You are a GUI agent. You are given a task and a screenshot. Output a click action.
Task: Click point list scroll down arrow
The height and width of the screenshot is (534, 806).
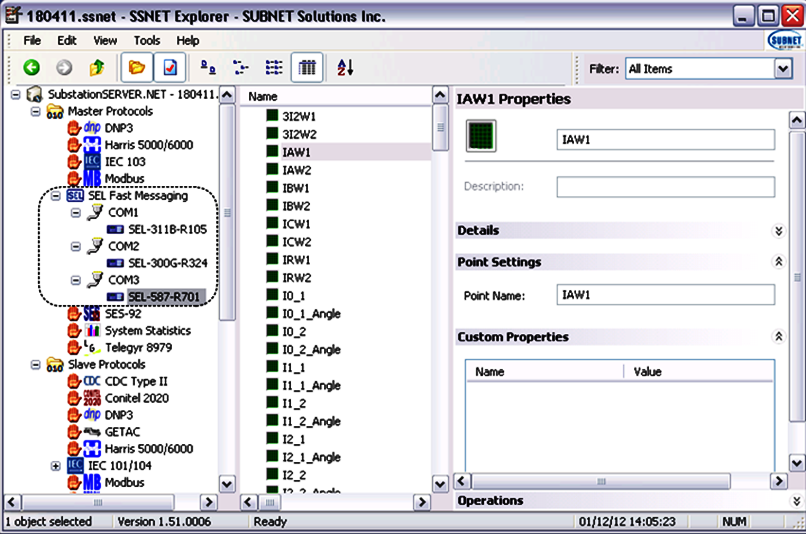pyautogui.click(x=440, y=484)
